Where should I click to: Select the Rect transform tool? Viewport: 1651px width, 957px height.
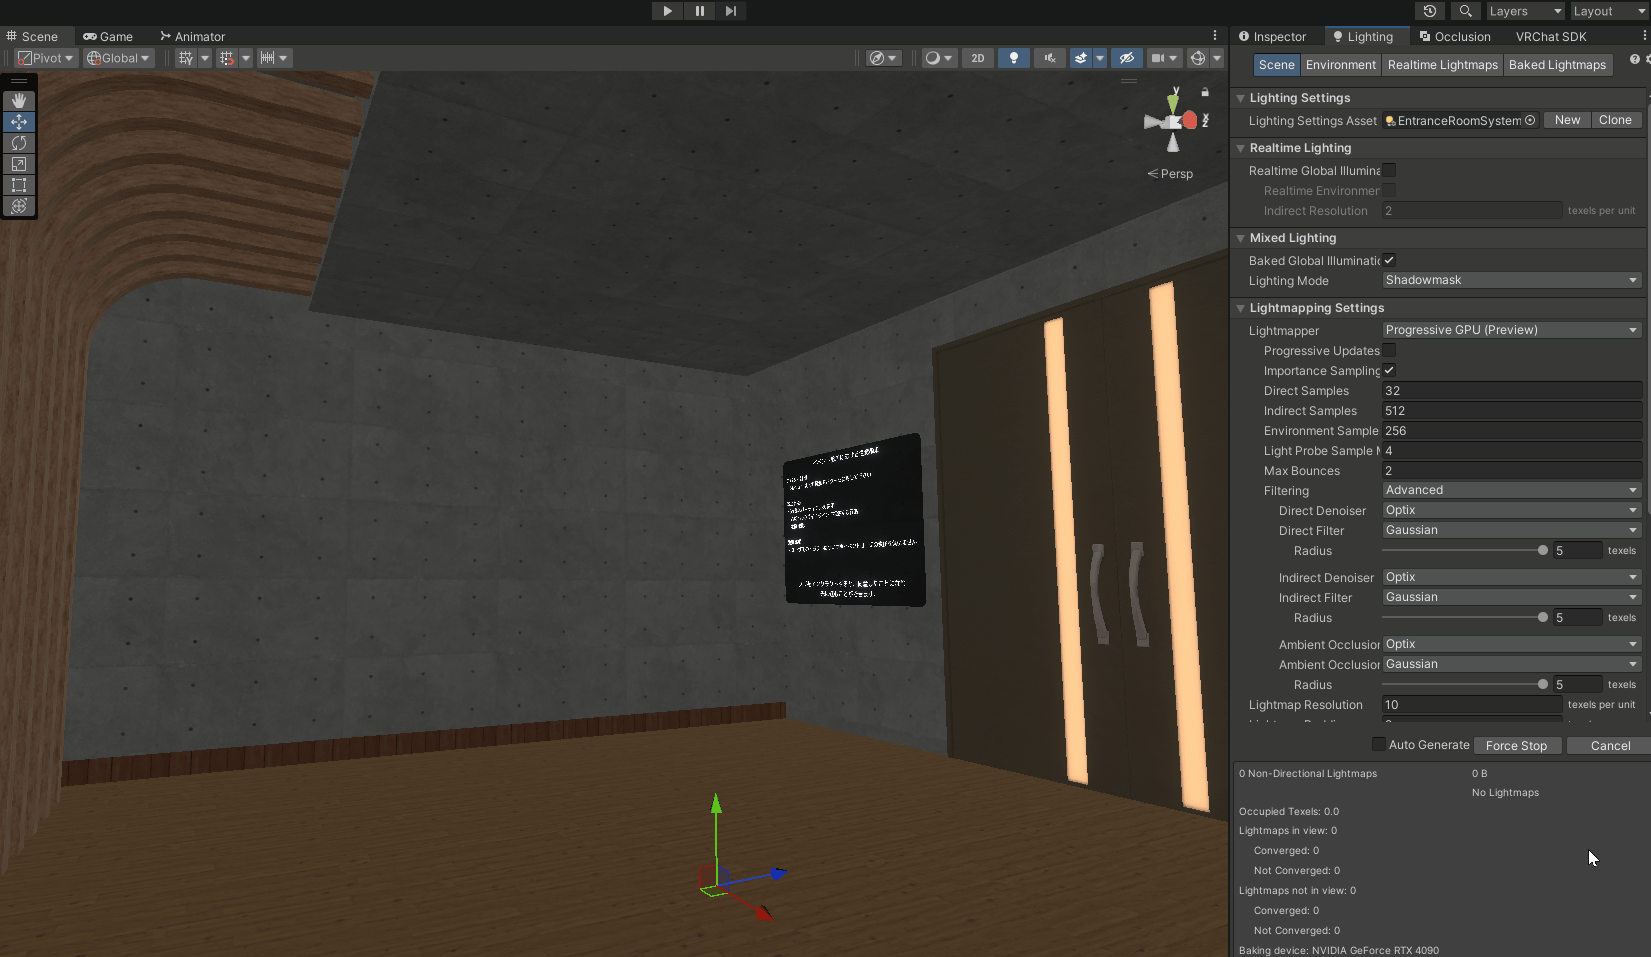[x=19, y=185]
